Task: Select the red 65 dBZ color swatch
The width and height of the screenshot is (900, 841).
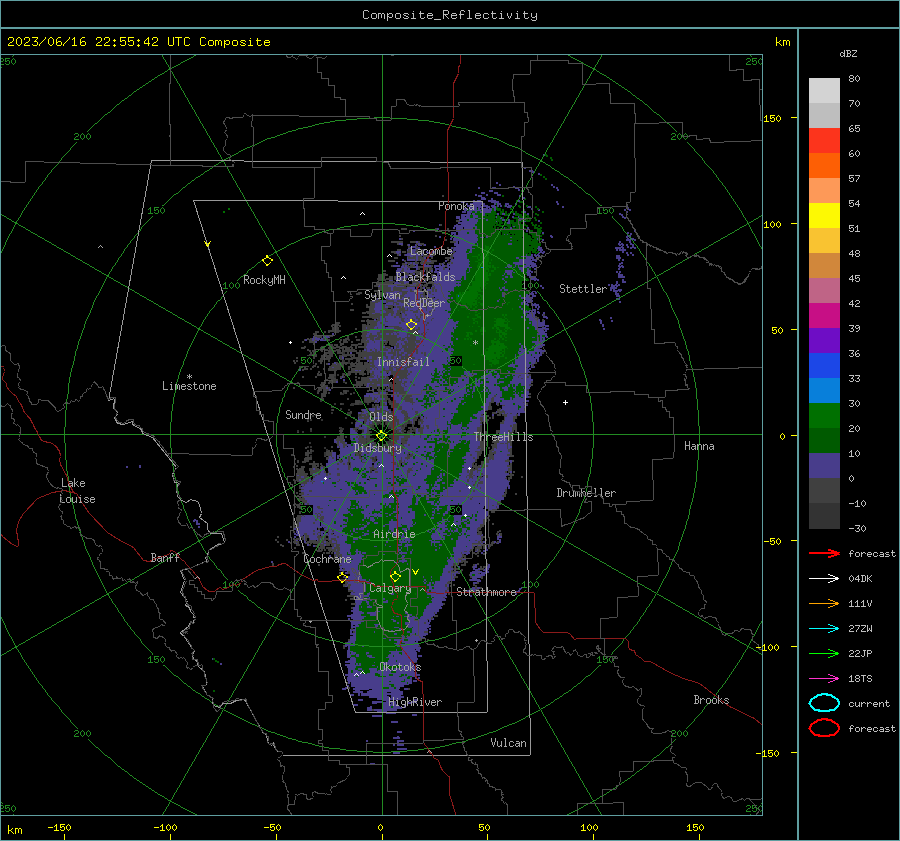Action: 824,141
